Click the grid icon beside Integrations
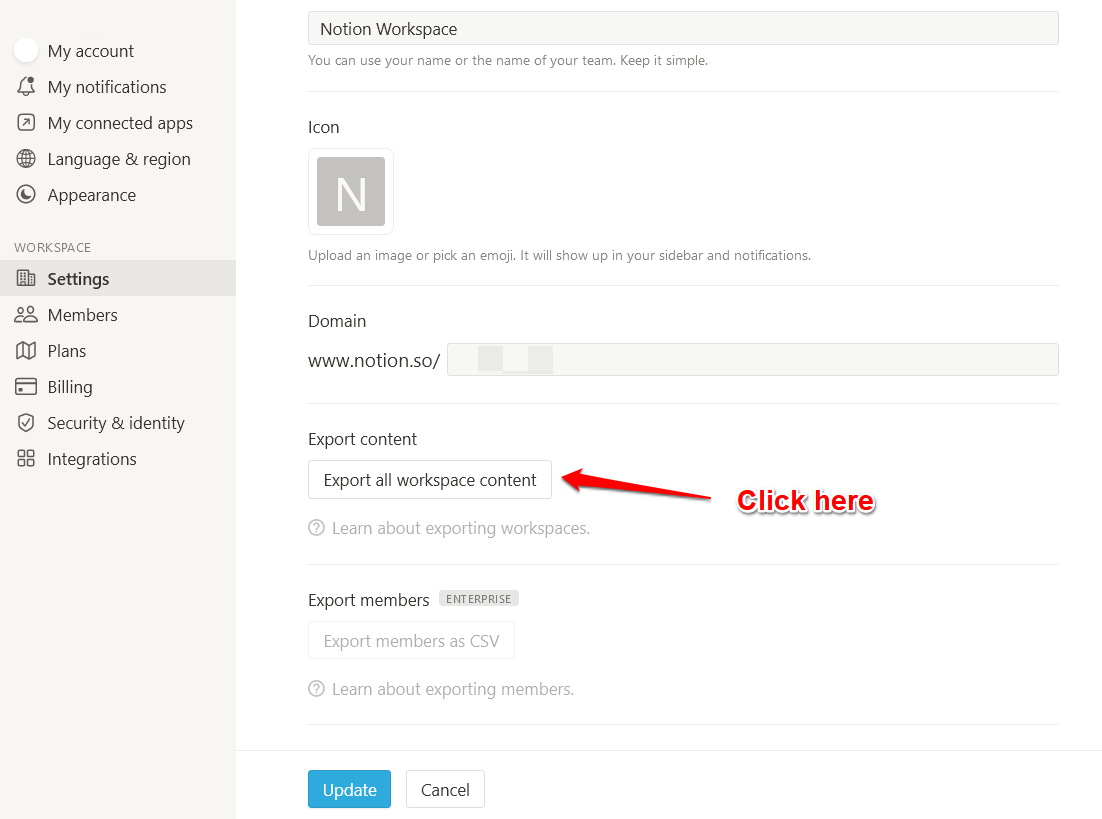1102x819 pixels. click(x=26, y=458)
